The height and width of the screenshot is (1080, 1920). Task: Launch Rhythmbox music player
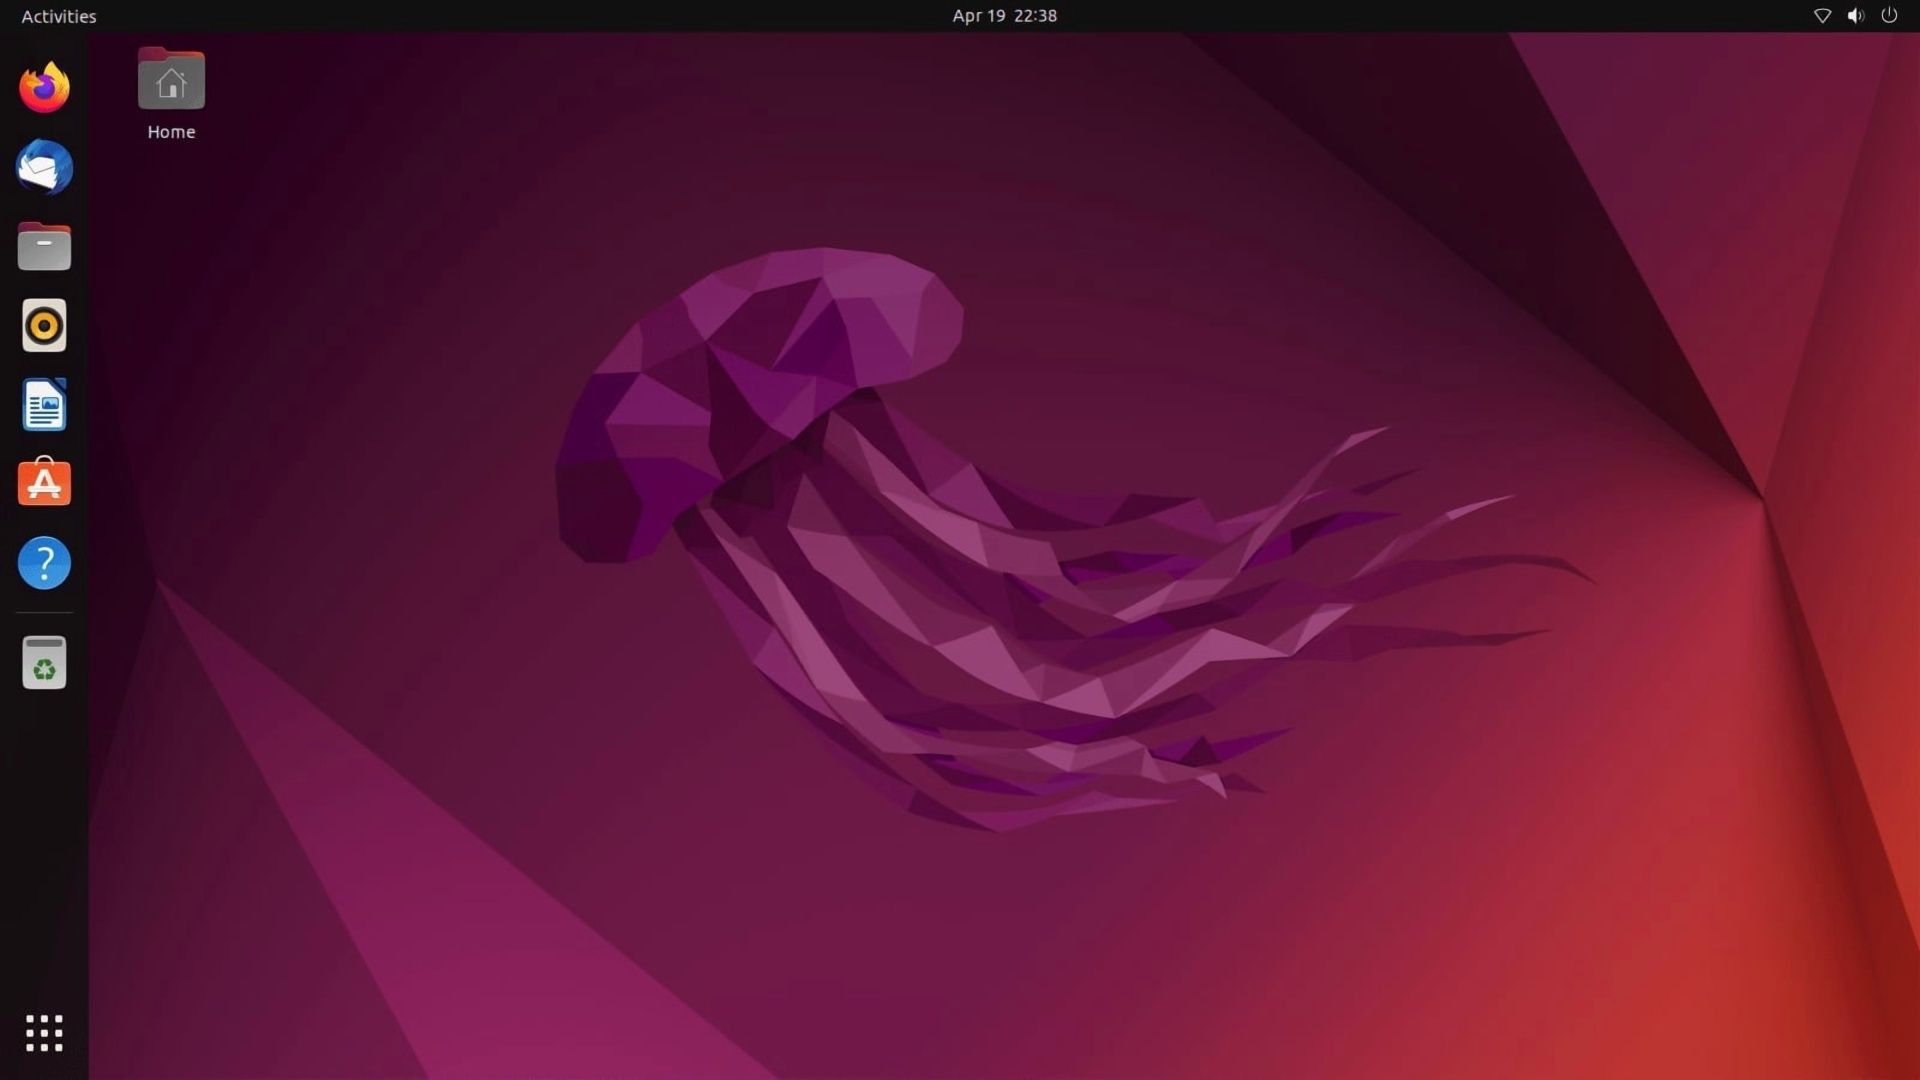coord(44,325)
